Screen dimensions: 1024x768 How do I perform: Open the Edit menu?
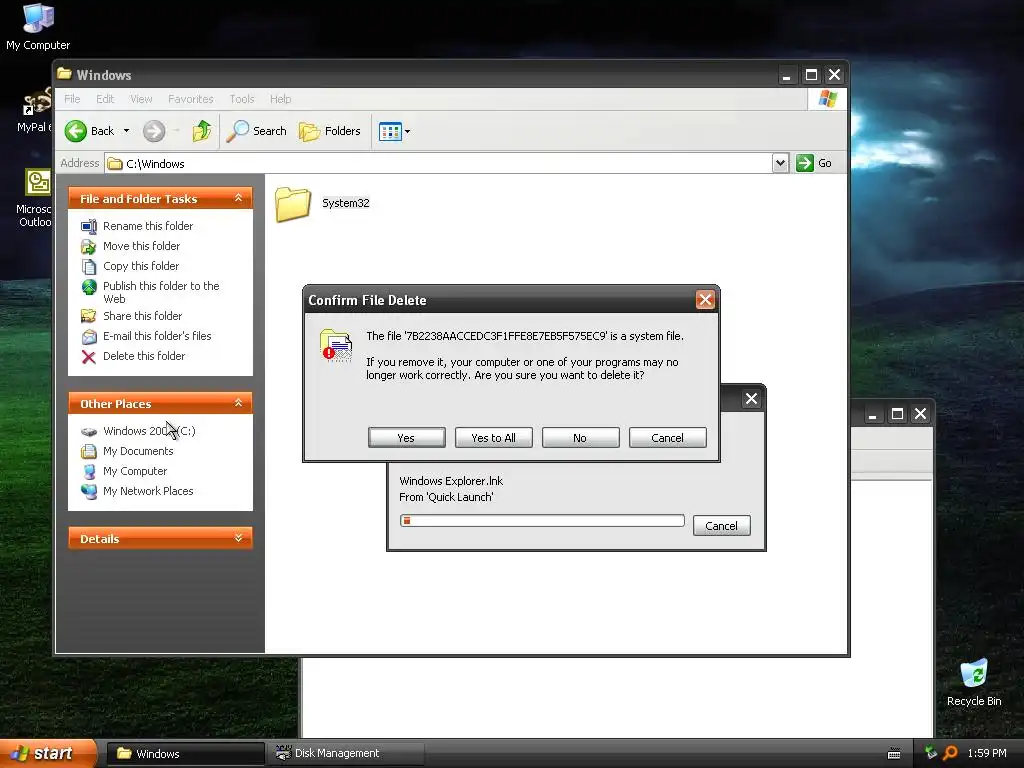pyautogui.click(x=105, y=99)
